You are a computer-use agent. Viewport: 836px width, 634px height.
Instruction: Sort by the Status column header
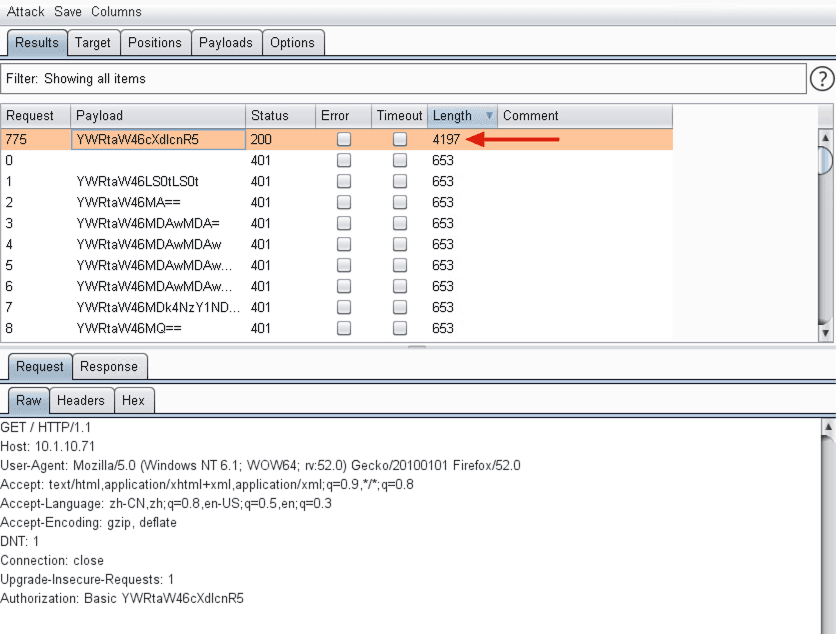click(x=280, y=116)
